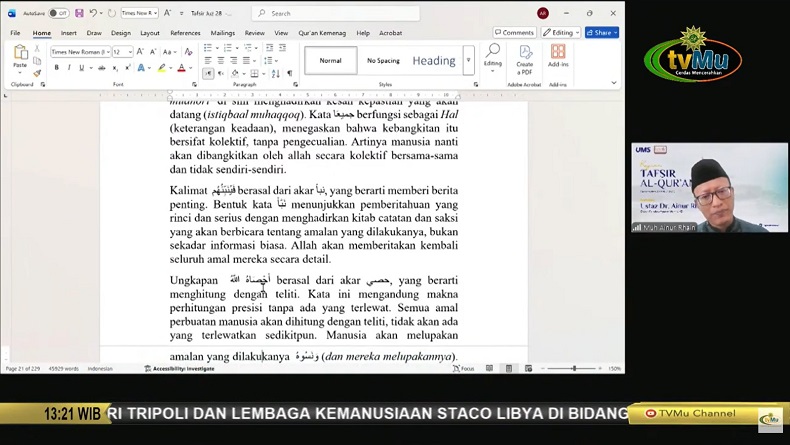The width and height of the screenshot is (790, 445).
Task: Switch to the References tab
Action: [x=185, y=33]
